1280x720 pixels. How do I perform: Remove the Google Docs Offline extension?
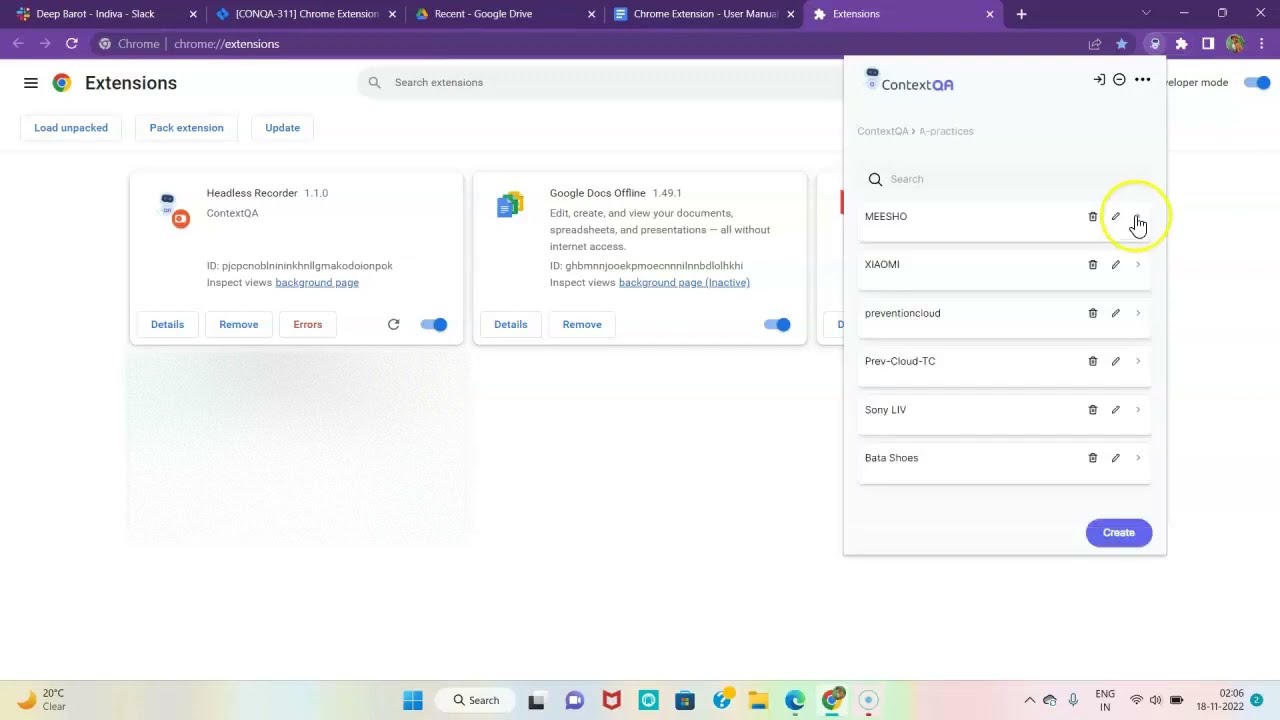[x=582, y=324]
